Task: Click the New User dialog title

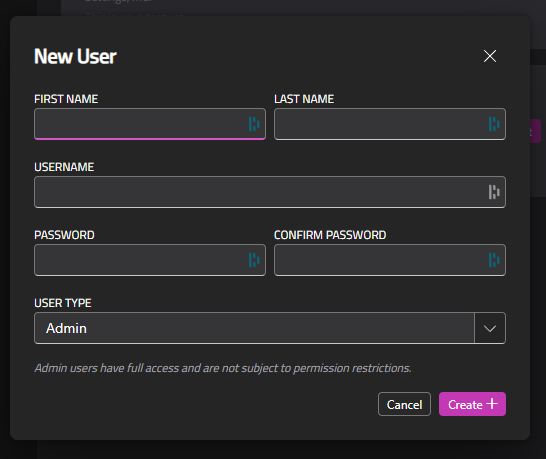Action: (x=75, y=56)
